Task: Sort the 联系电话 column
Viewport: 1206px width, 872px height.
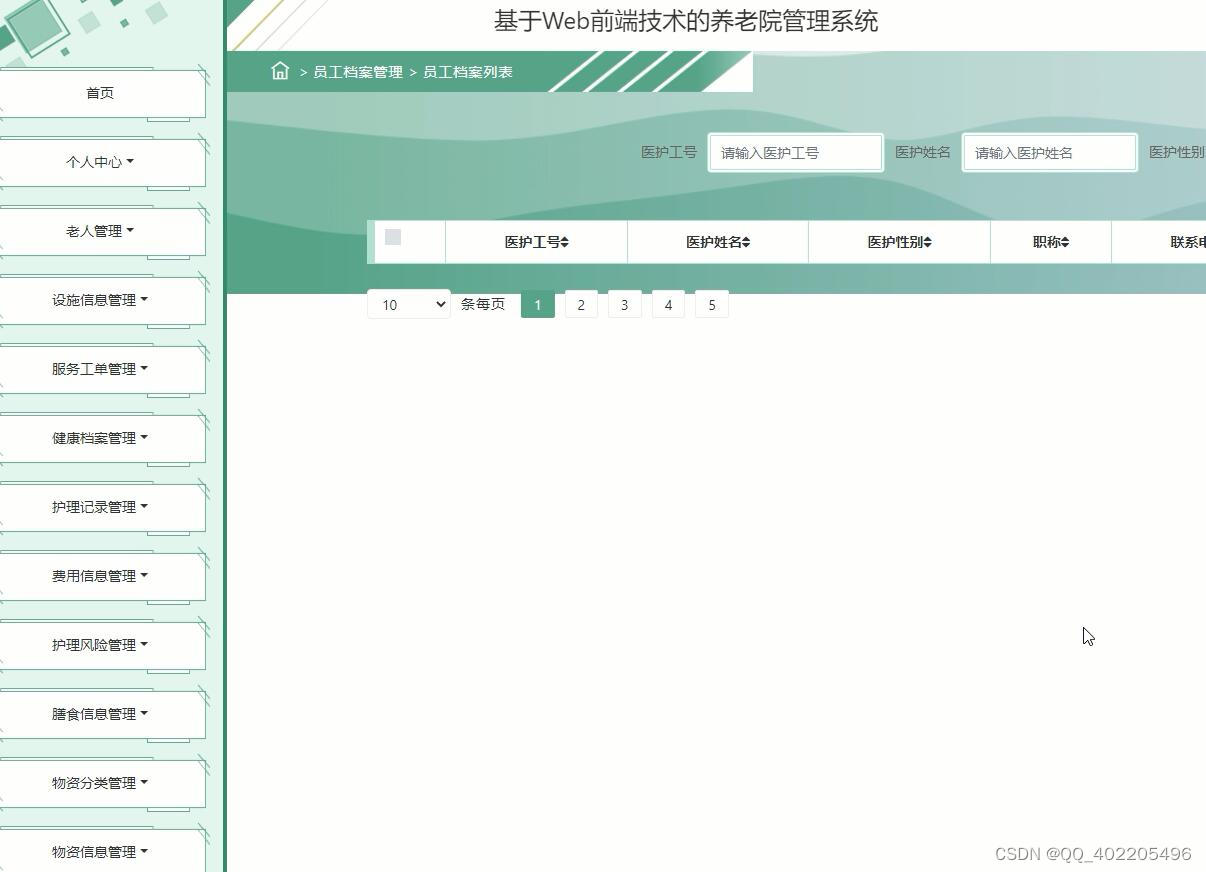Action: (1190, 241)
